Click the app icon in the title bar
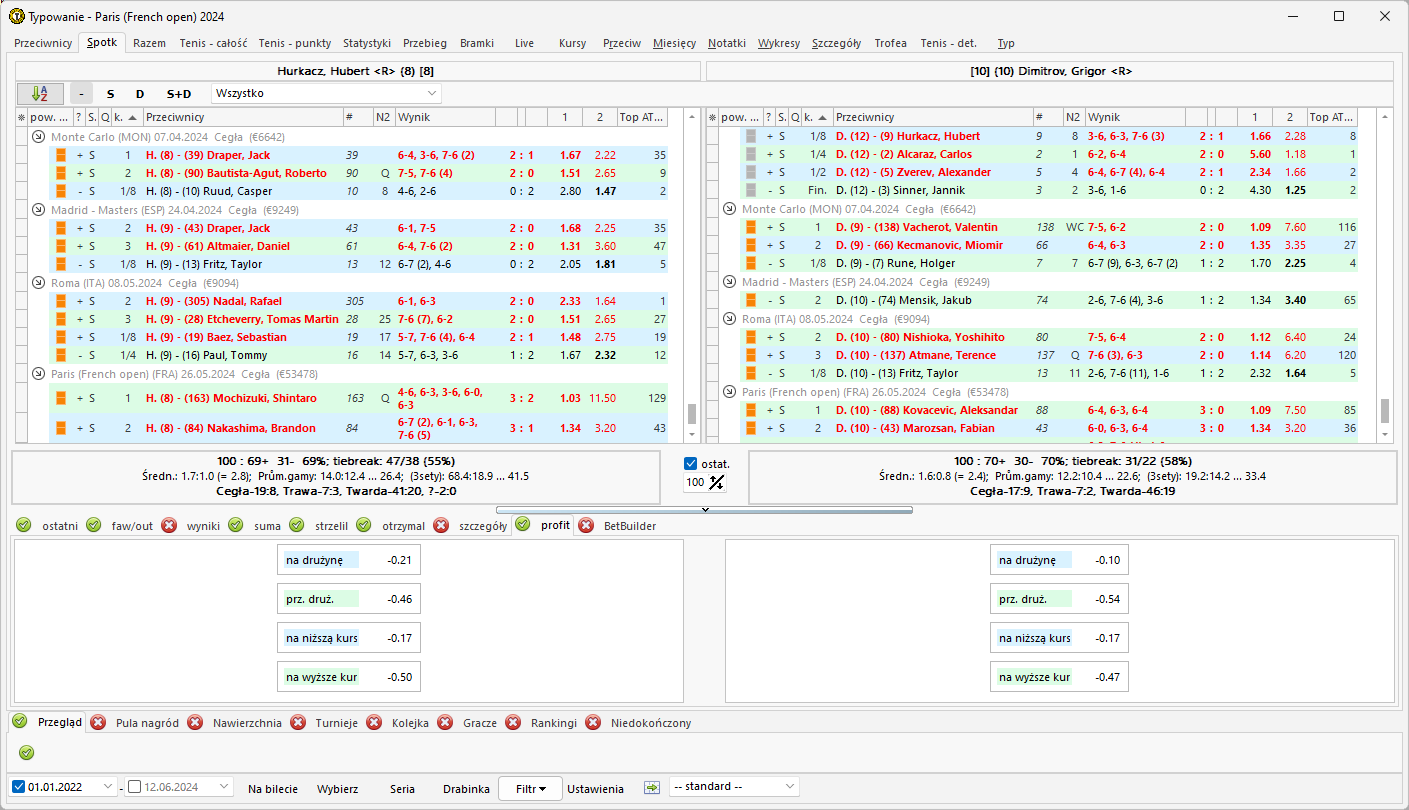 [16, 16]
